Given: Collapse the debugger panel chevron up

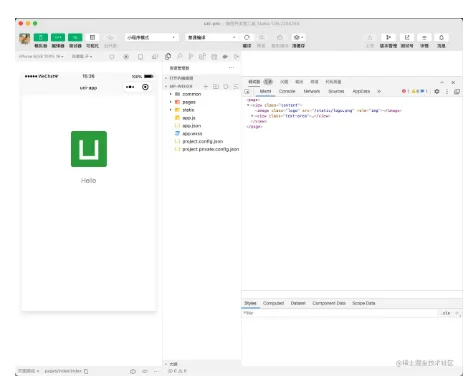Looking at the screenshot, I should coord(442,82).
